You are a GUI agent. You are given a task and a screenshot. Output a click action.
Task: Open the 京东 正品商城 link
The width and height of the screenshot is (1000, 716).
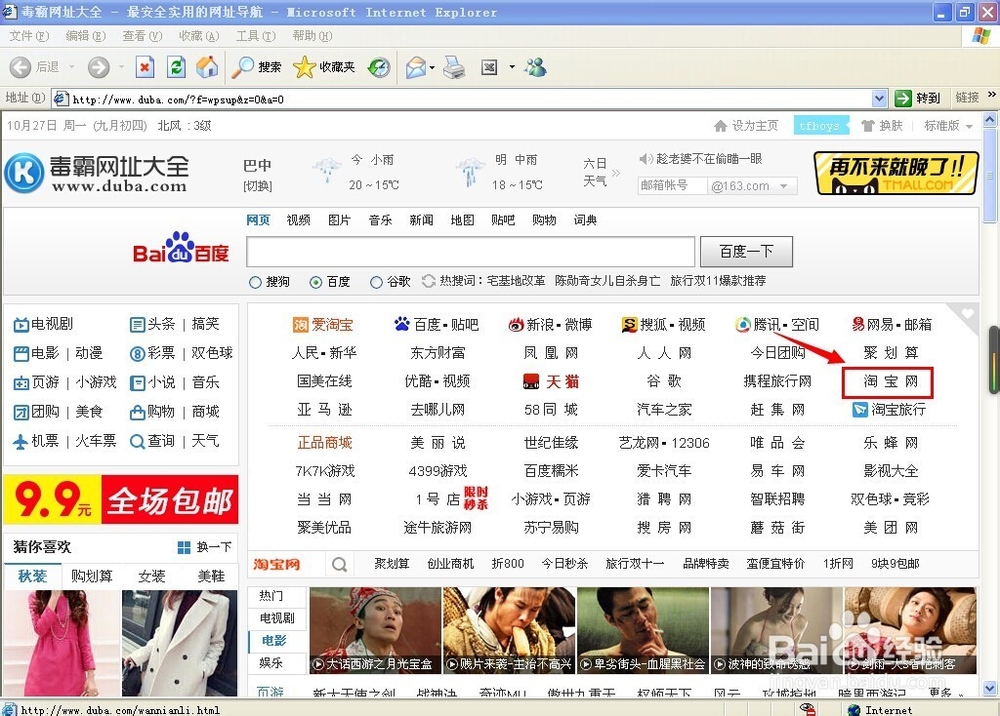point(325,442)
